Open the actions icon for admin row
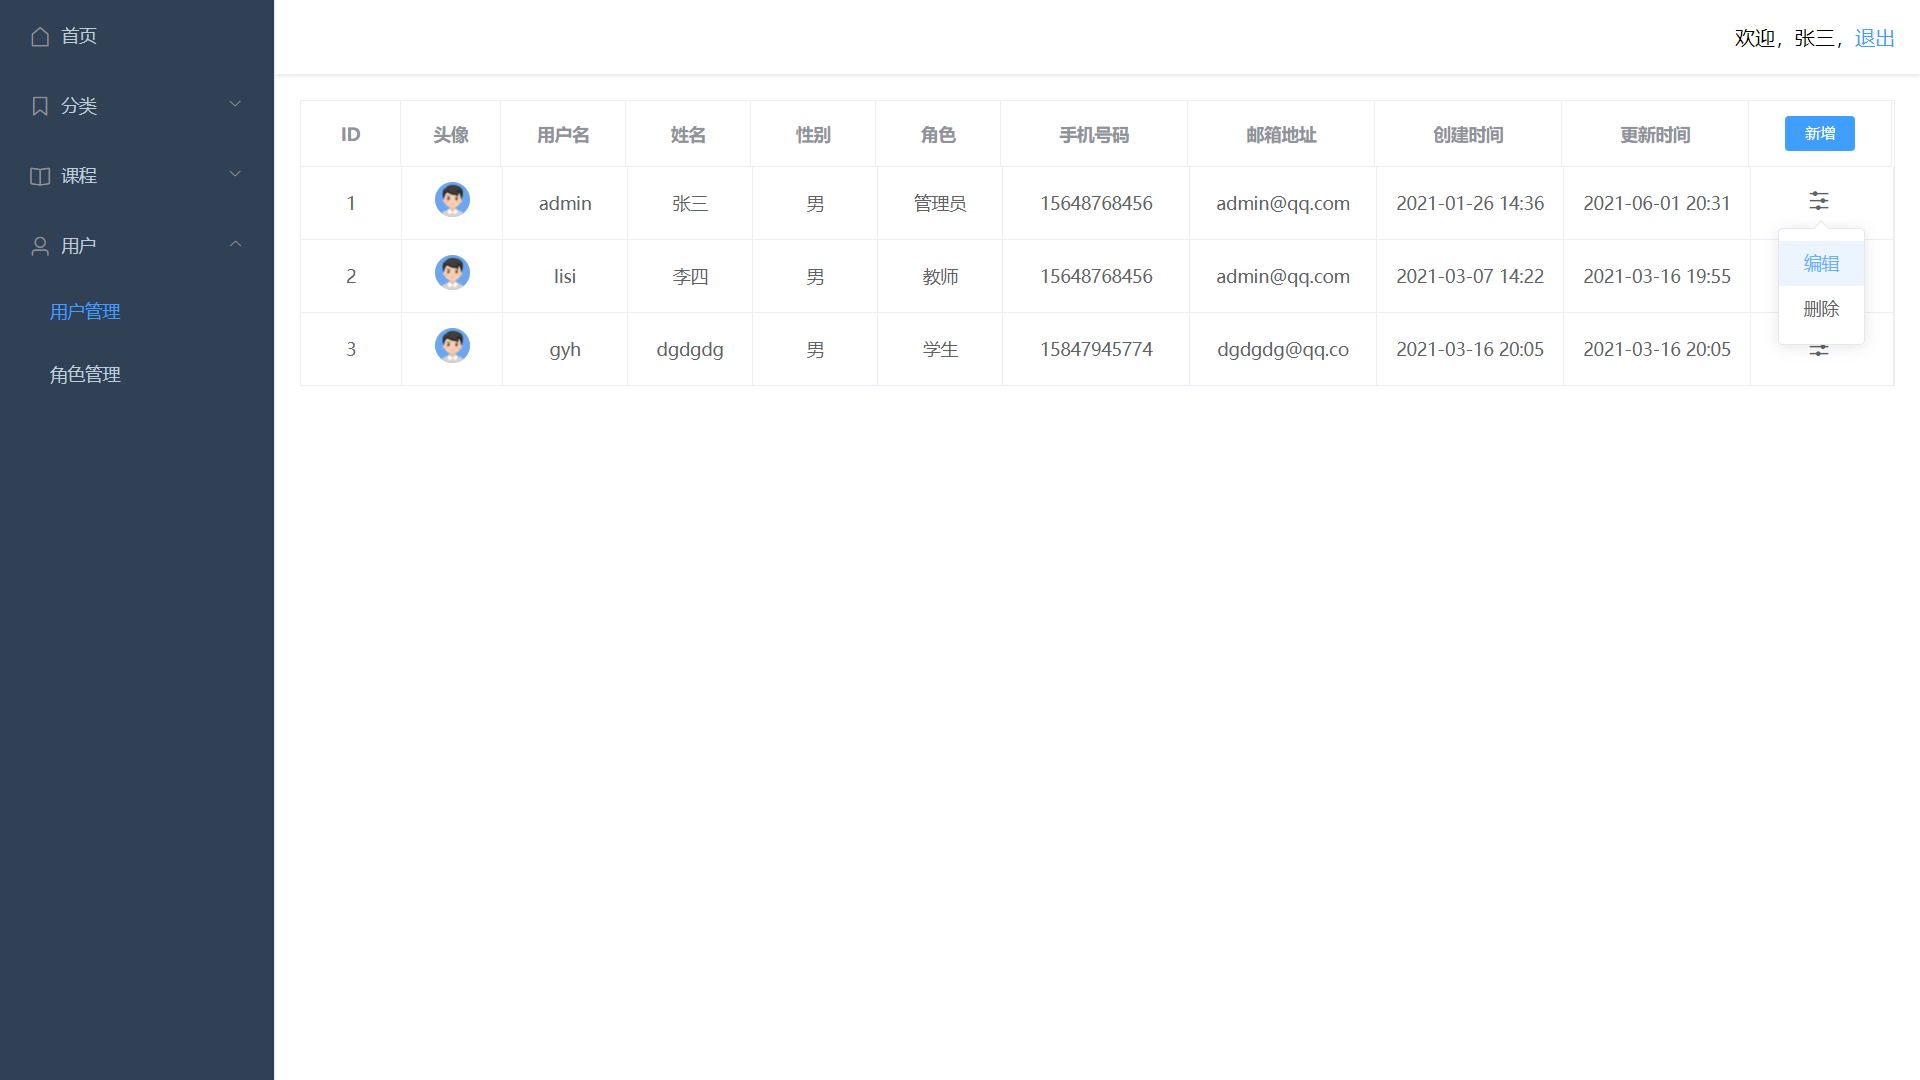1920x1080 pixels. (x=1819, y=201)
